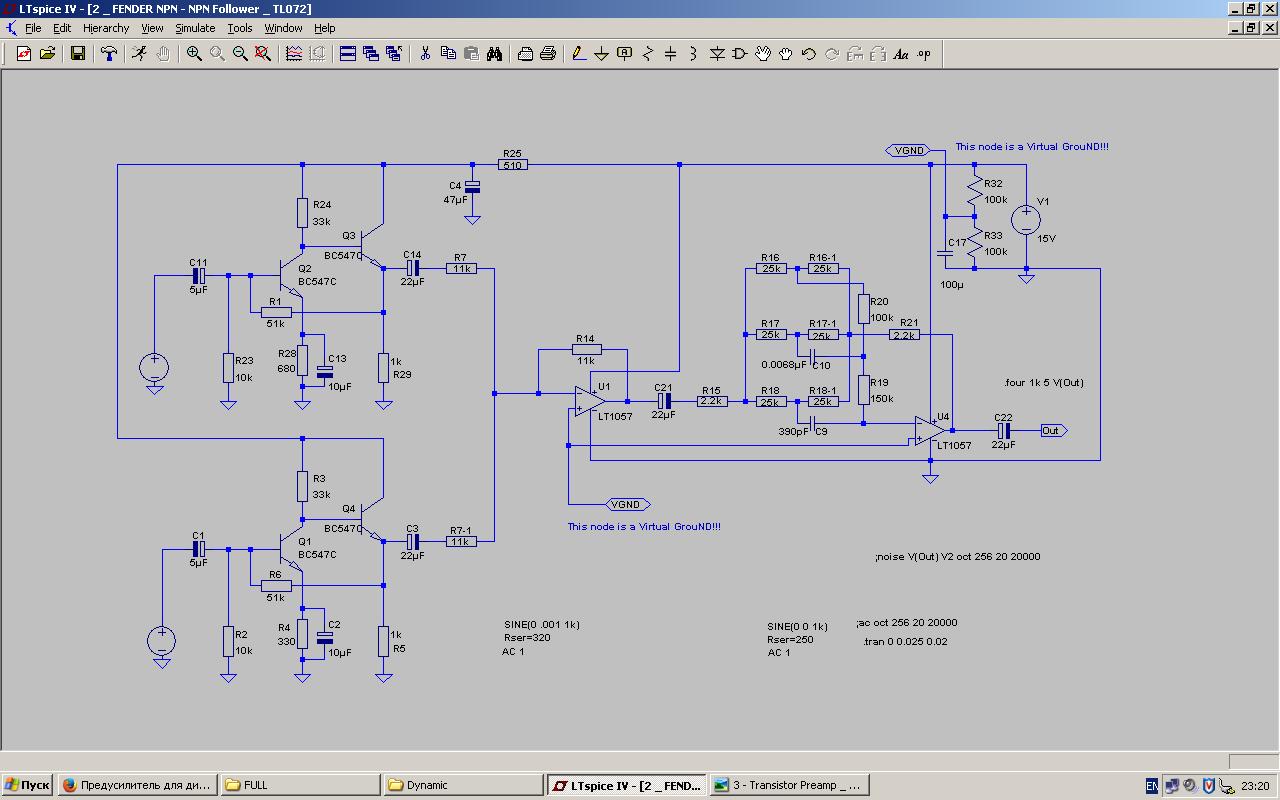Click the Save diskette icon
The image size is (1280, 800).
[77, 54]
